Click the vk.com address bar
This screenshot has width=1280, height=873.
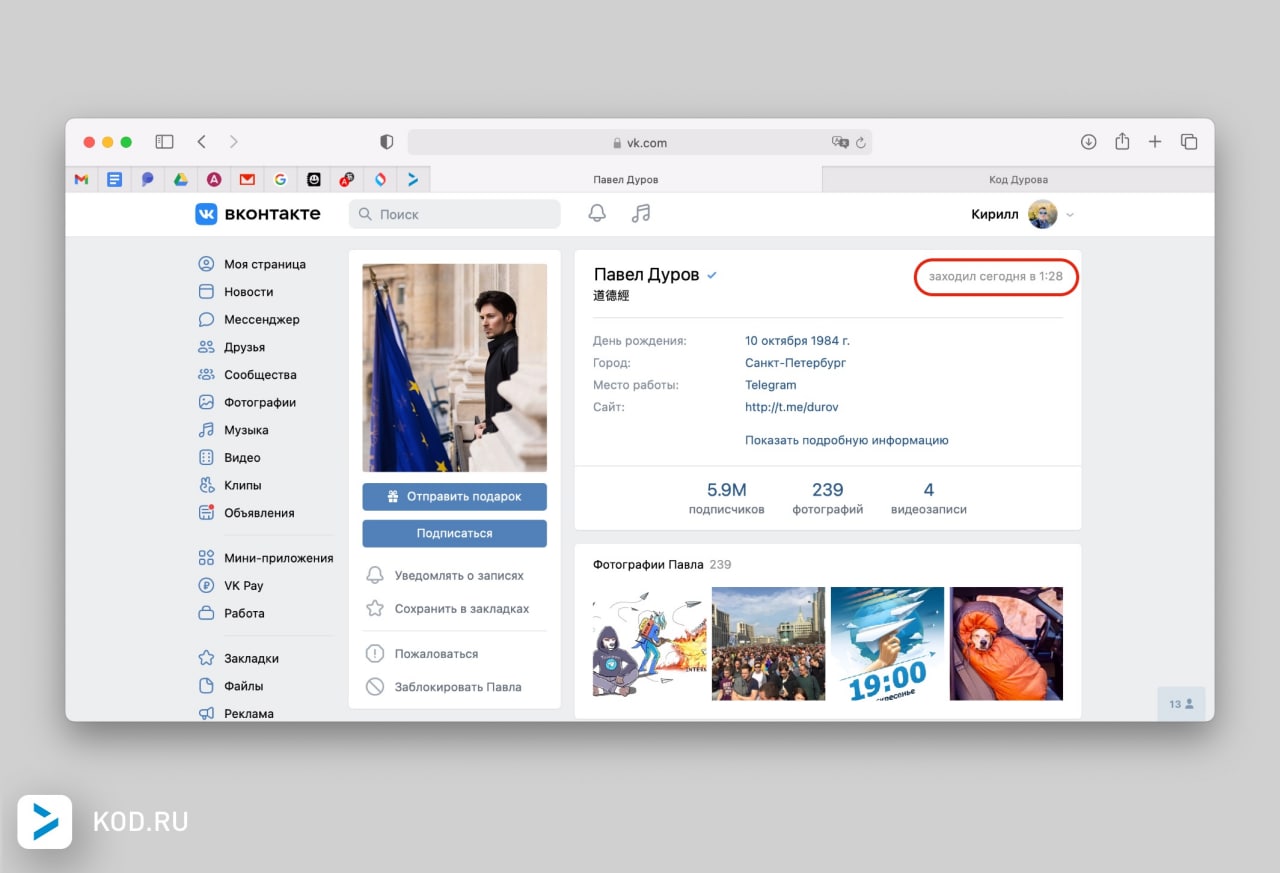pos(640,142)
